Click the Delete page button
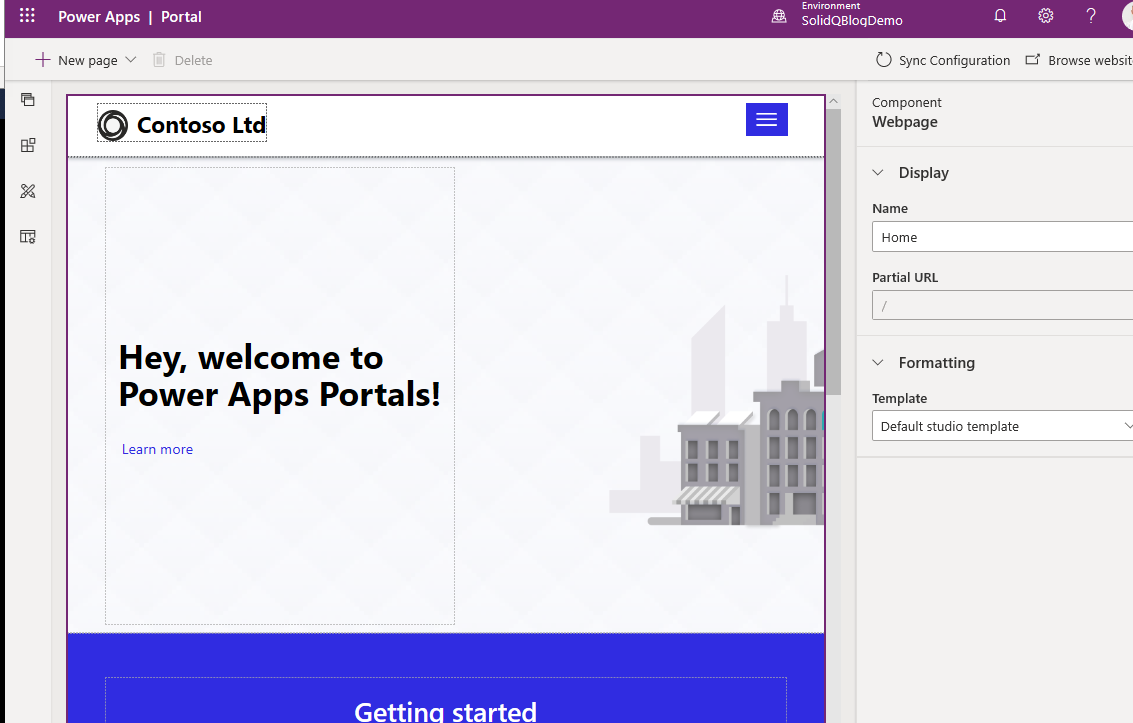The height and width of the screenshot is (723, 1133). (182, 60)
